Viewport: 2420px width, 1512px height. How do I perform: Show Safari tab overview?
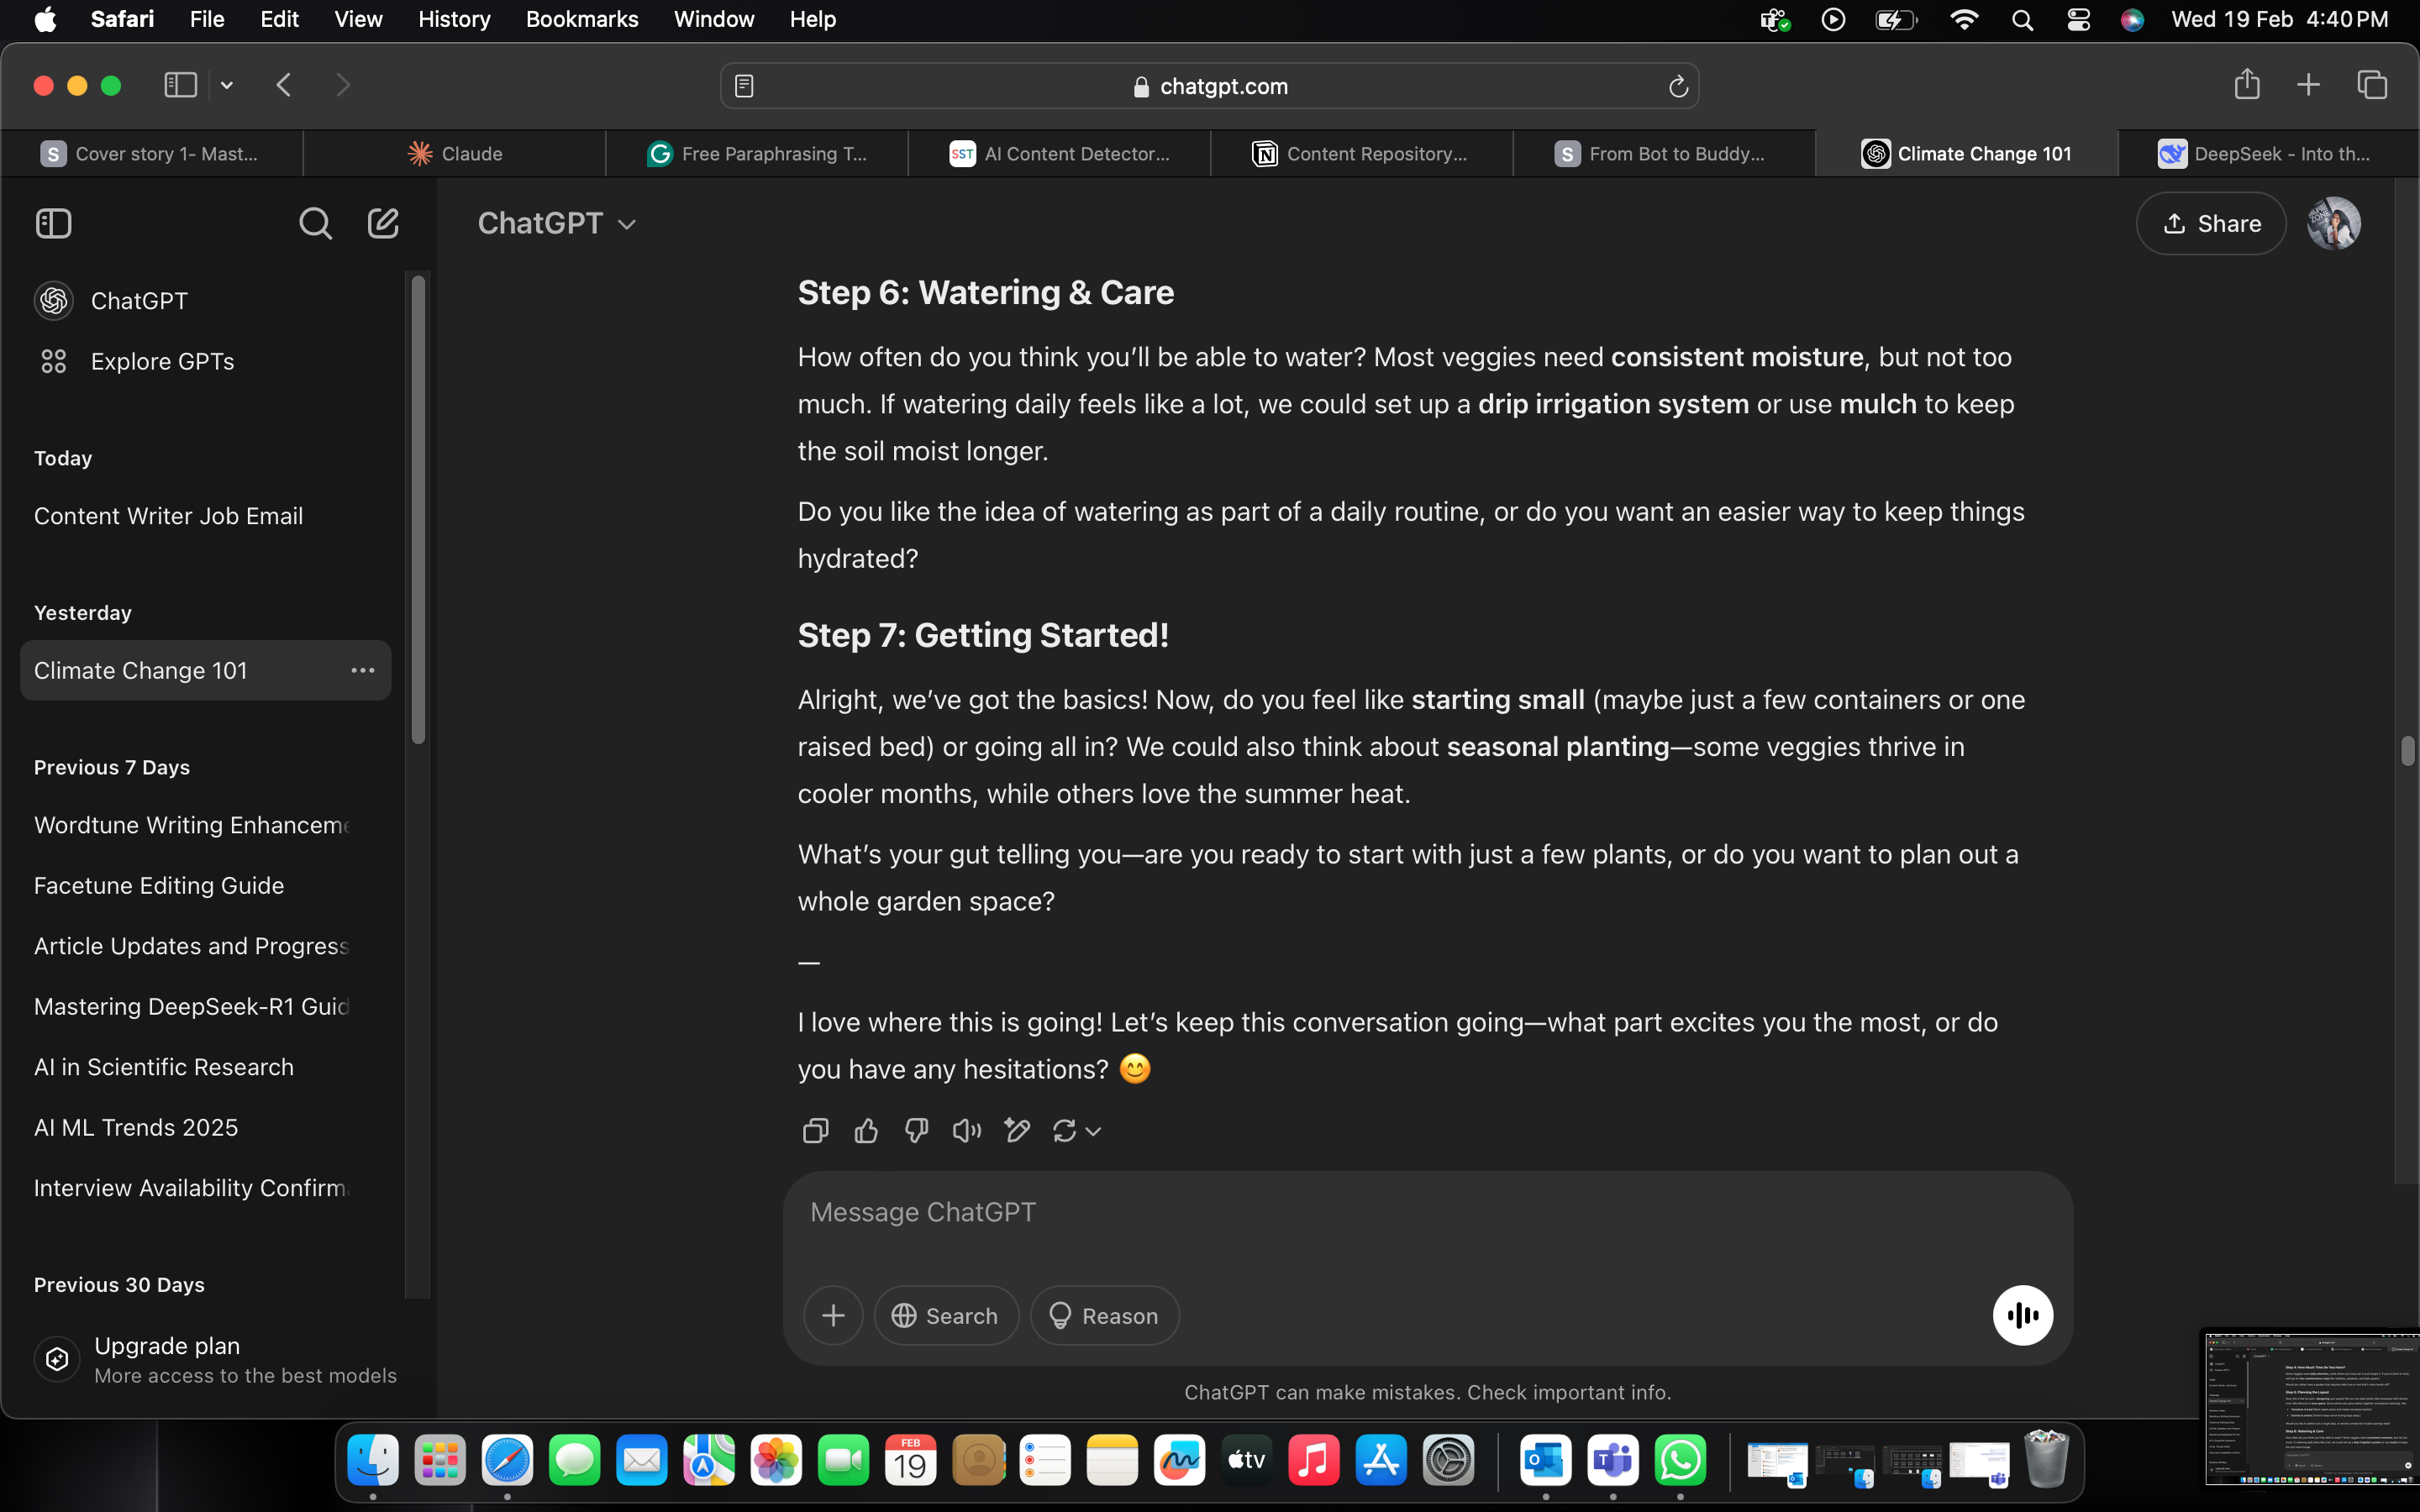2372,85
